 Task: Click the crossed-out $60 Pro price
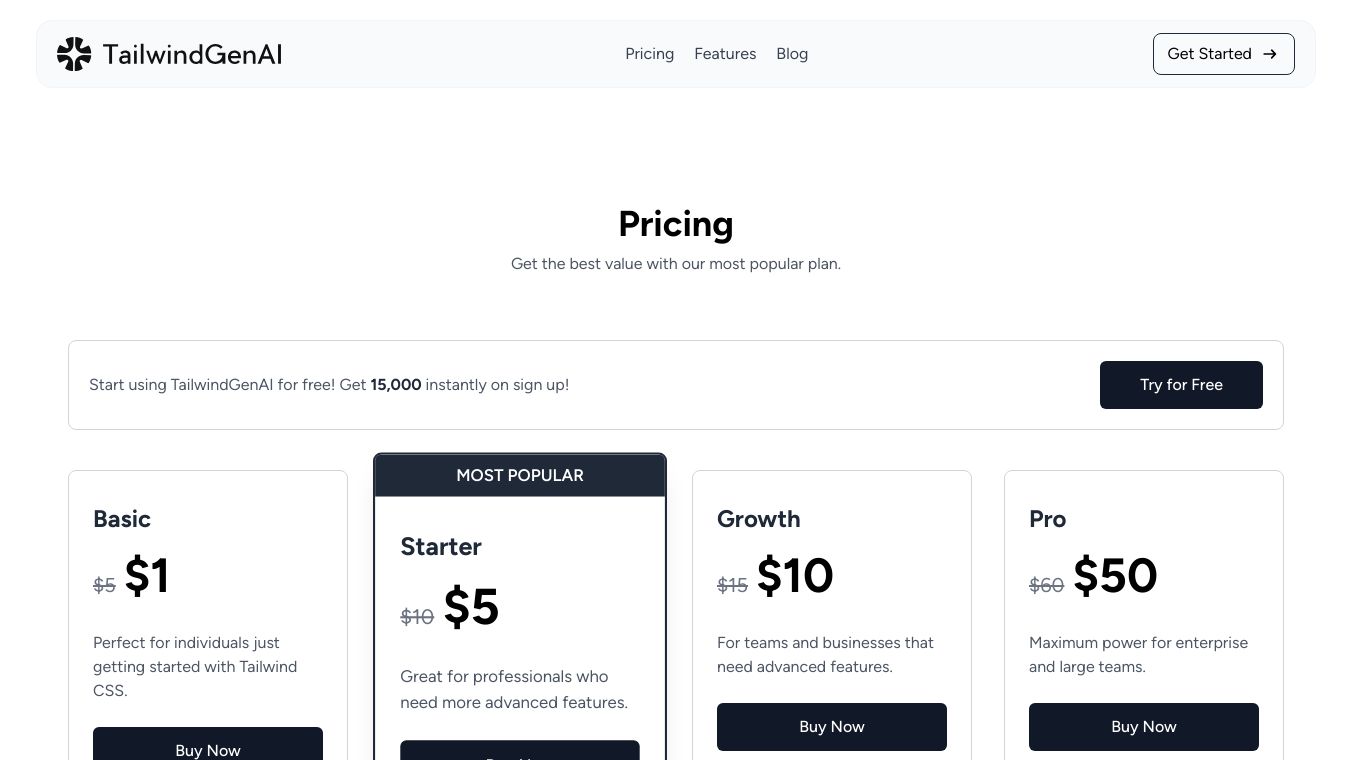tap(1046, 585)
